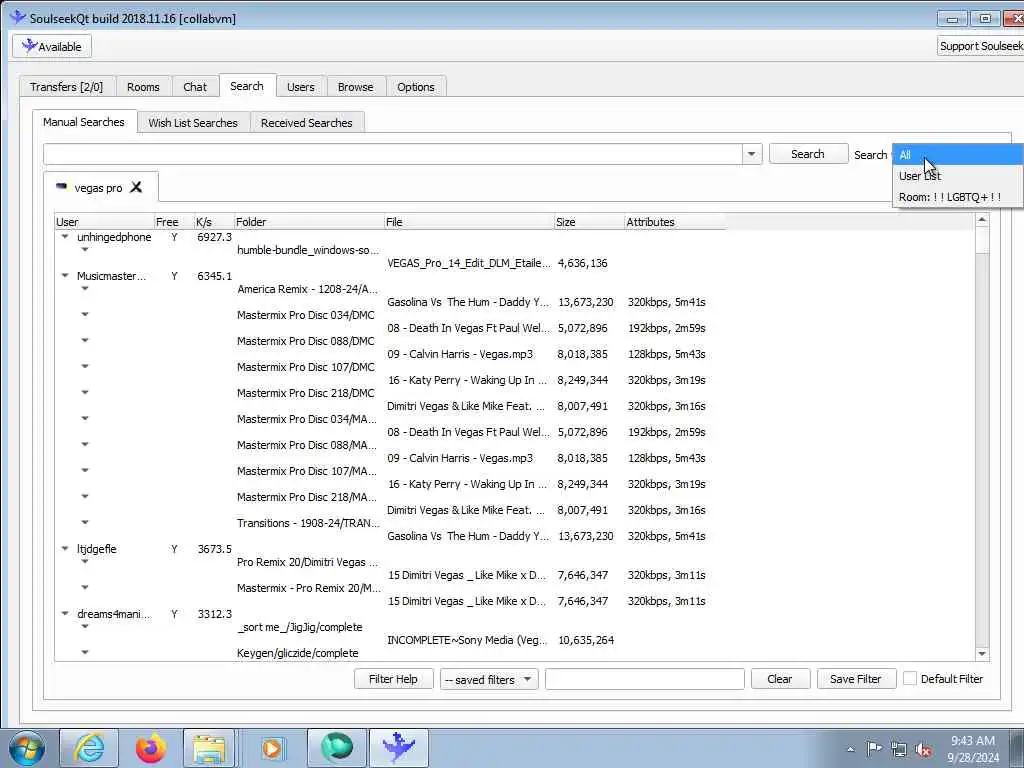
Task: Open the Chat tab
Action: [x=195, y=87]
